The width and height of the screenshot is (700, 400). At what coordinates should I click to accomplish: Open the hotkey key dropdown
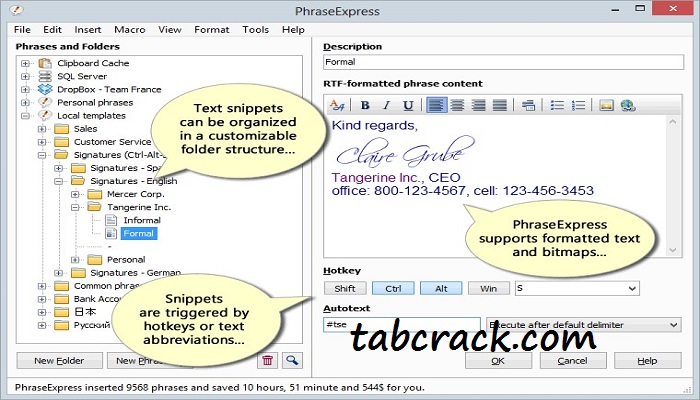(x=632, y=288)
